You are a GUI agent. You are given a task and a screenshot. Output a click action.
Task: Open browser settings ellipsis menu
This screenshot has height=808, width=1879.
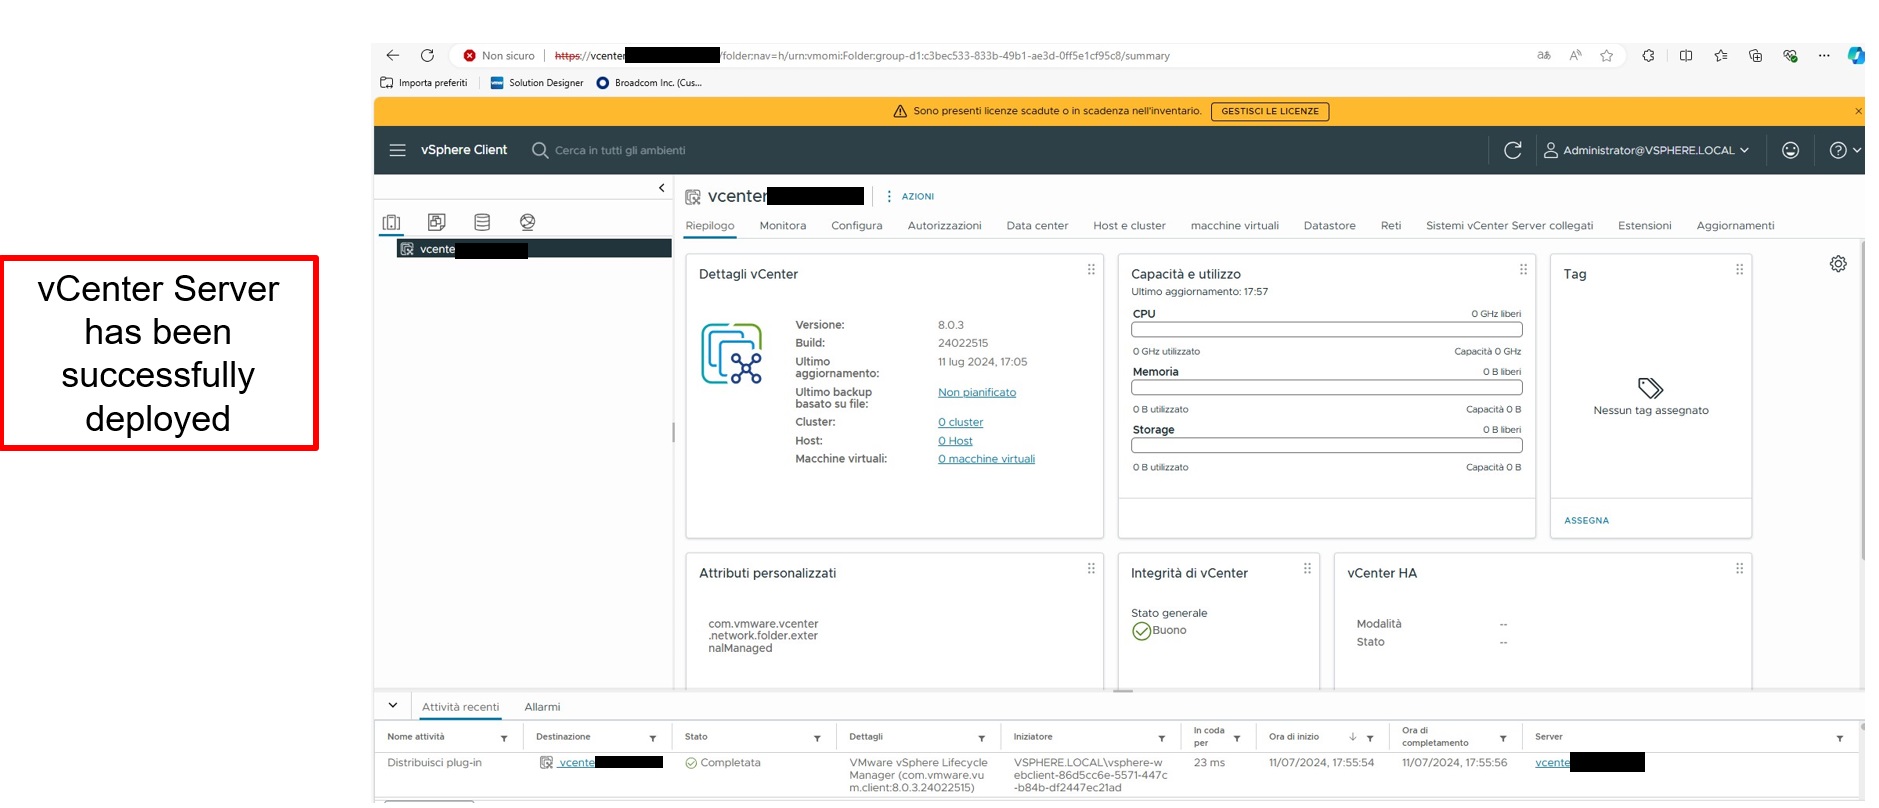coord(1824,56)
